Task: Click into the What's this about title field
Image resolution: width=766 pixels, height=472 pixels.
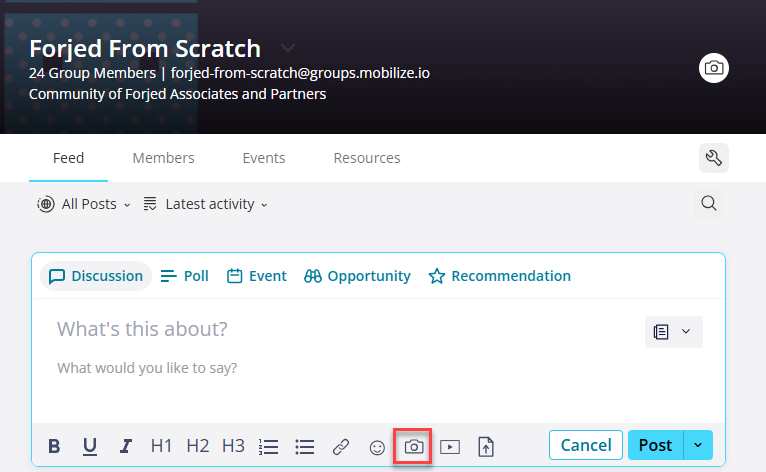Action: (x=342, y=329)
